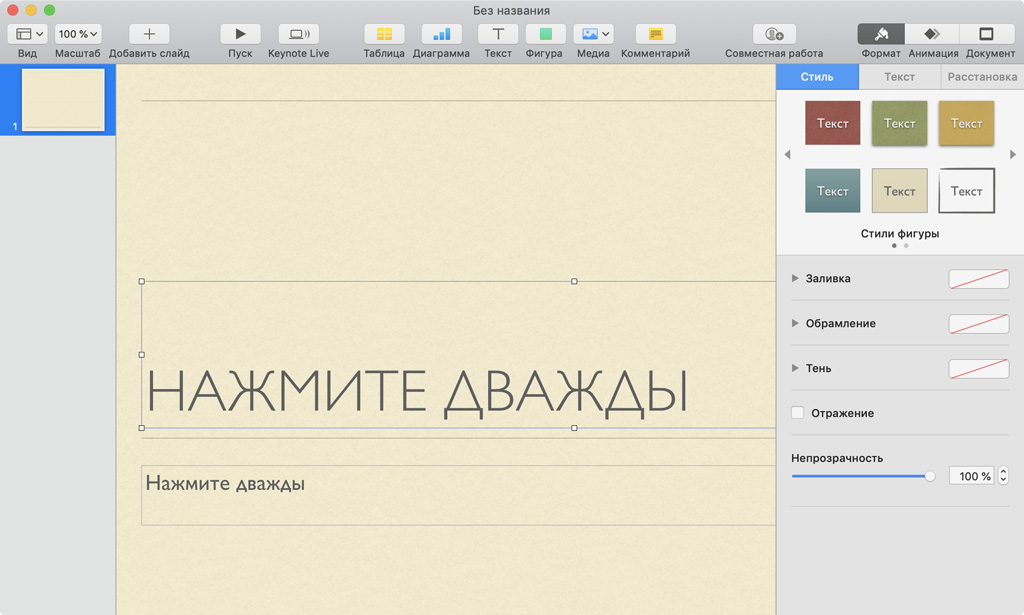Click the Без названия window title
The height and width of the screenshot is (615, 1024).
pyautogui.click(x=511, y=10)
